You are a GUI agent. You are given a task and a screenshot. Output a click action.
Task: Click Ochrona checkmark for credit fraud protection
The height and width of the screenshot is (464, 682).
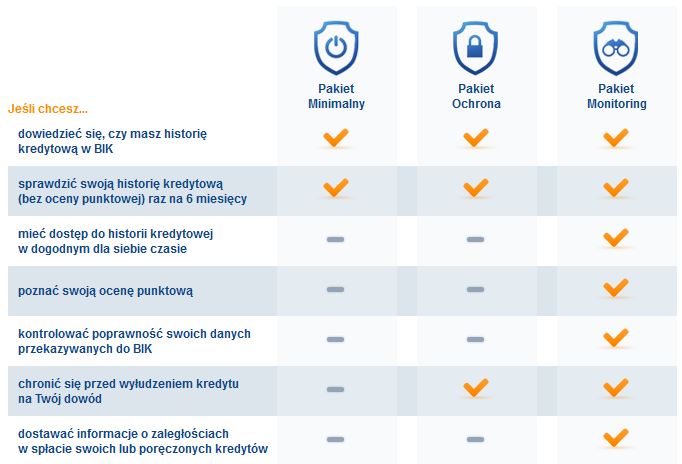(x=476, y=388)
